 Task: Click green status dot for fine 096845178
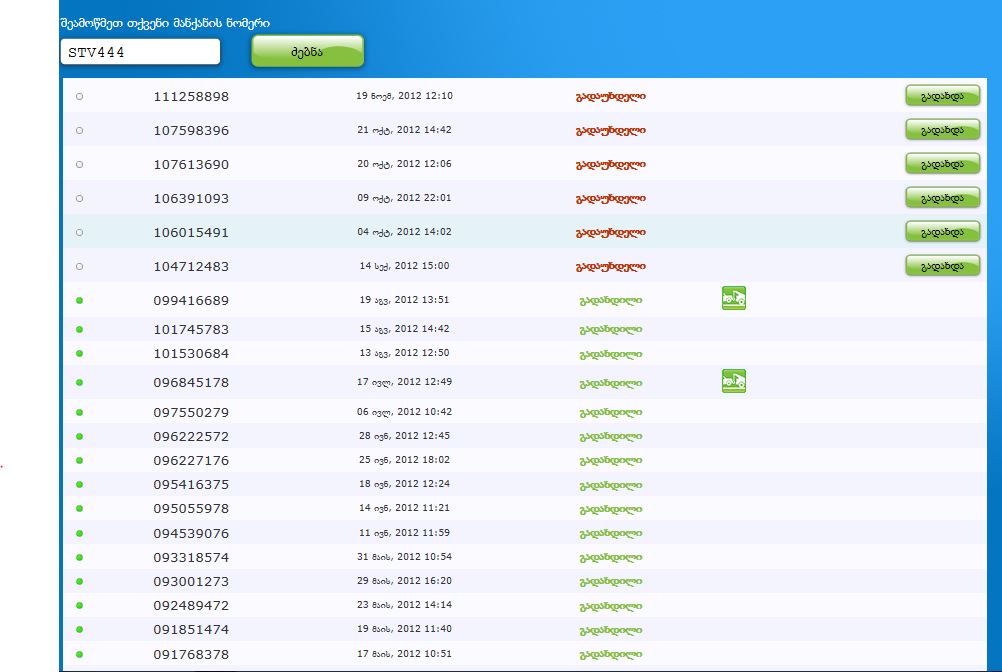coord(79,383)
